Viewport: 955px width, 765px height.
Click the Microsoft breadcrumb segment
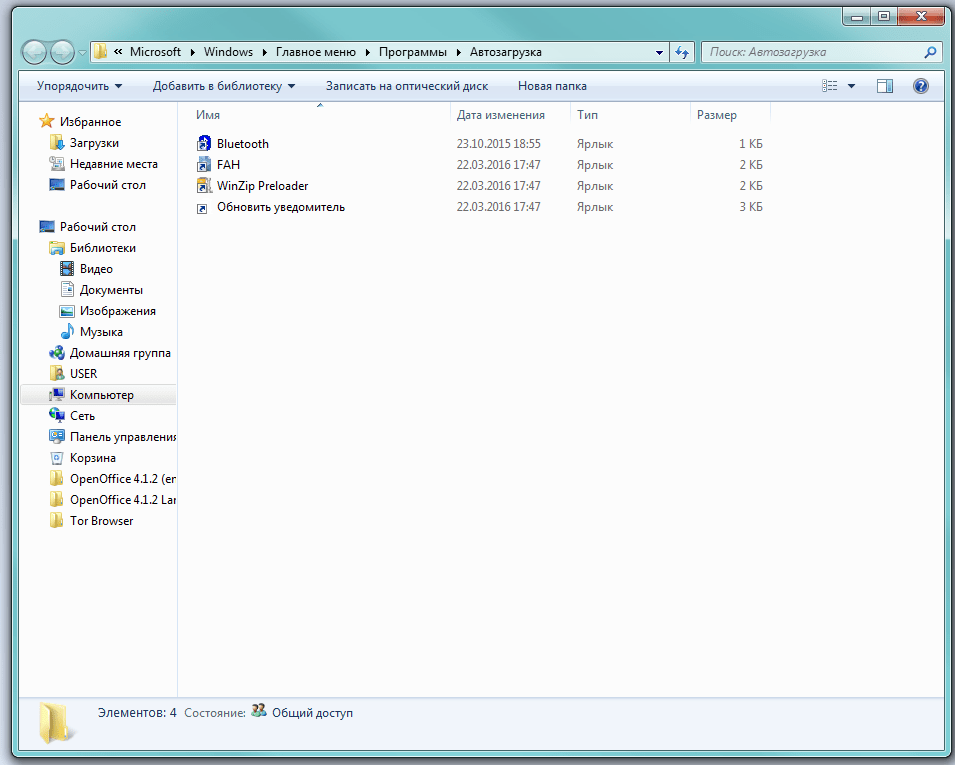155,52
